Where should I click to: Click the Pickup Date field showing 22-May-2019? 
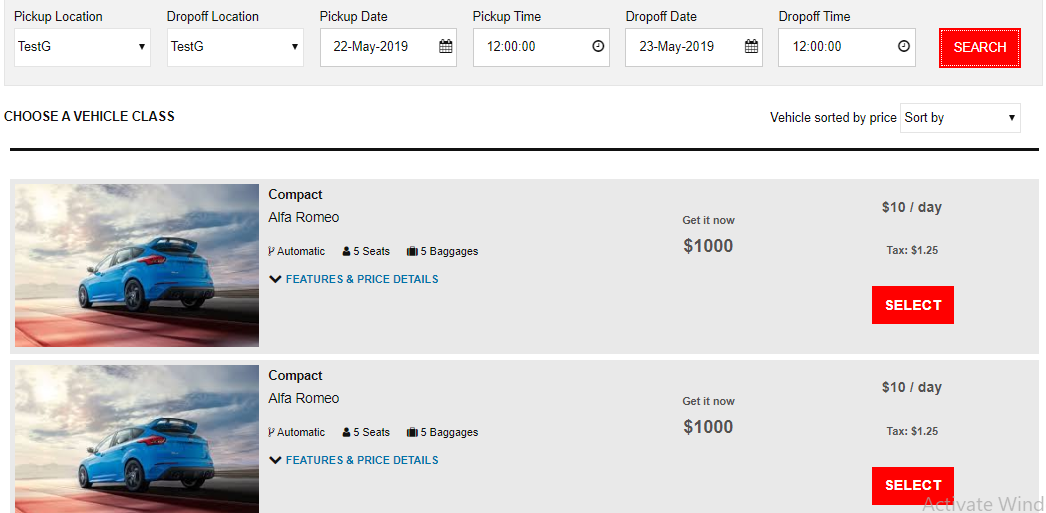(x=388, y=47)
